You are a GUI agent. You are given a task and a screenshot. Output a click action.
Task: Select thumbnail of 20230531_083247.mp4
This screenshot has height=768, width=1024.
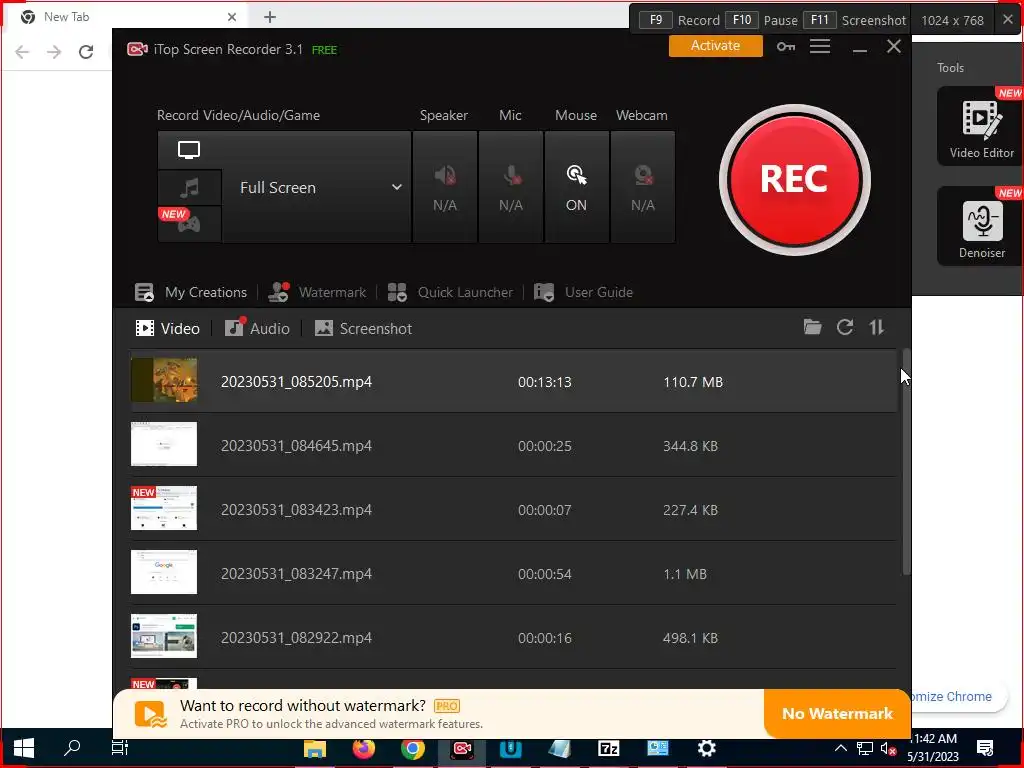[164, 572]
